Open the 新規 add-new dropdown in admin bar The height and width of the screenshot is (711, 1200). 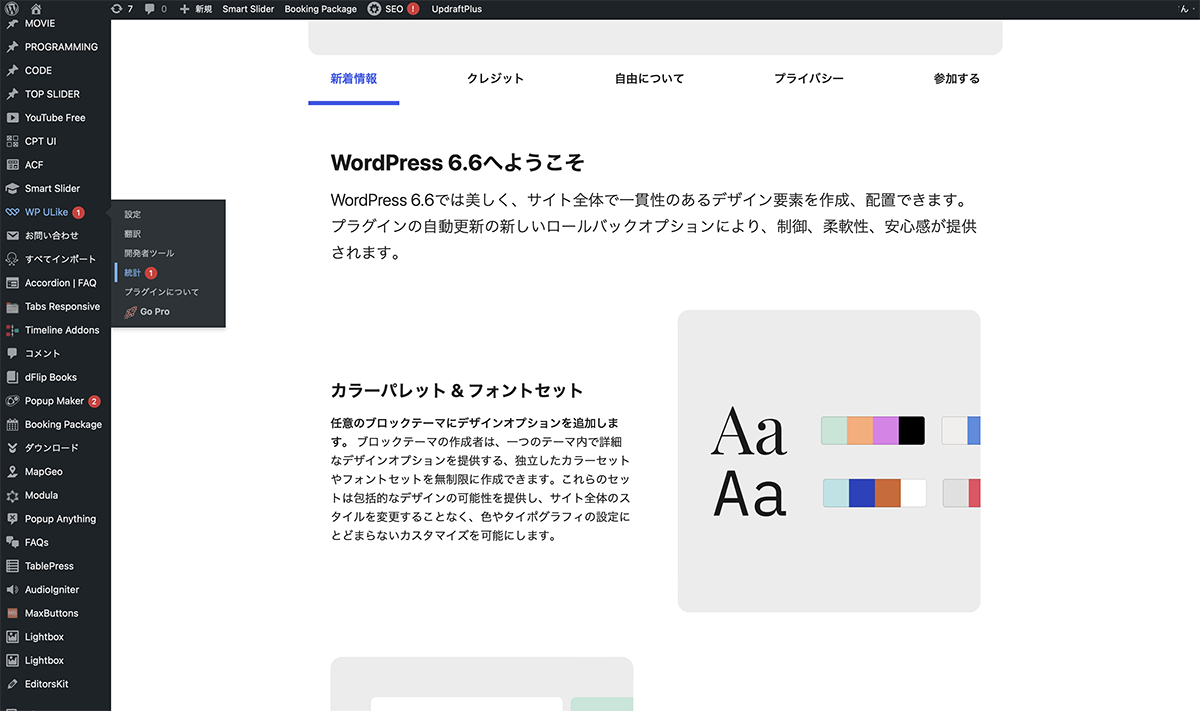click(196, 9)
